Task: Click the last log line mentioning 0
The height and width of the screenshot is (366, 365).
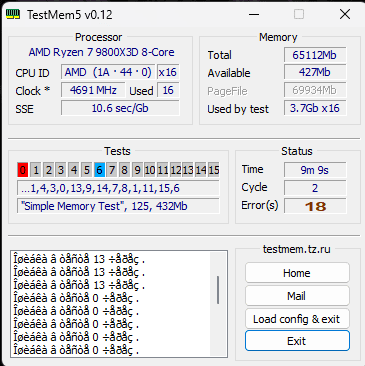Action: pos(76,350)
